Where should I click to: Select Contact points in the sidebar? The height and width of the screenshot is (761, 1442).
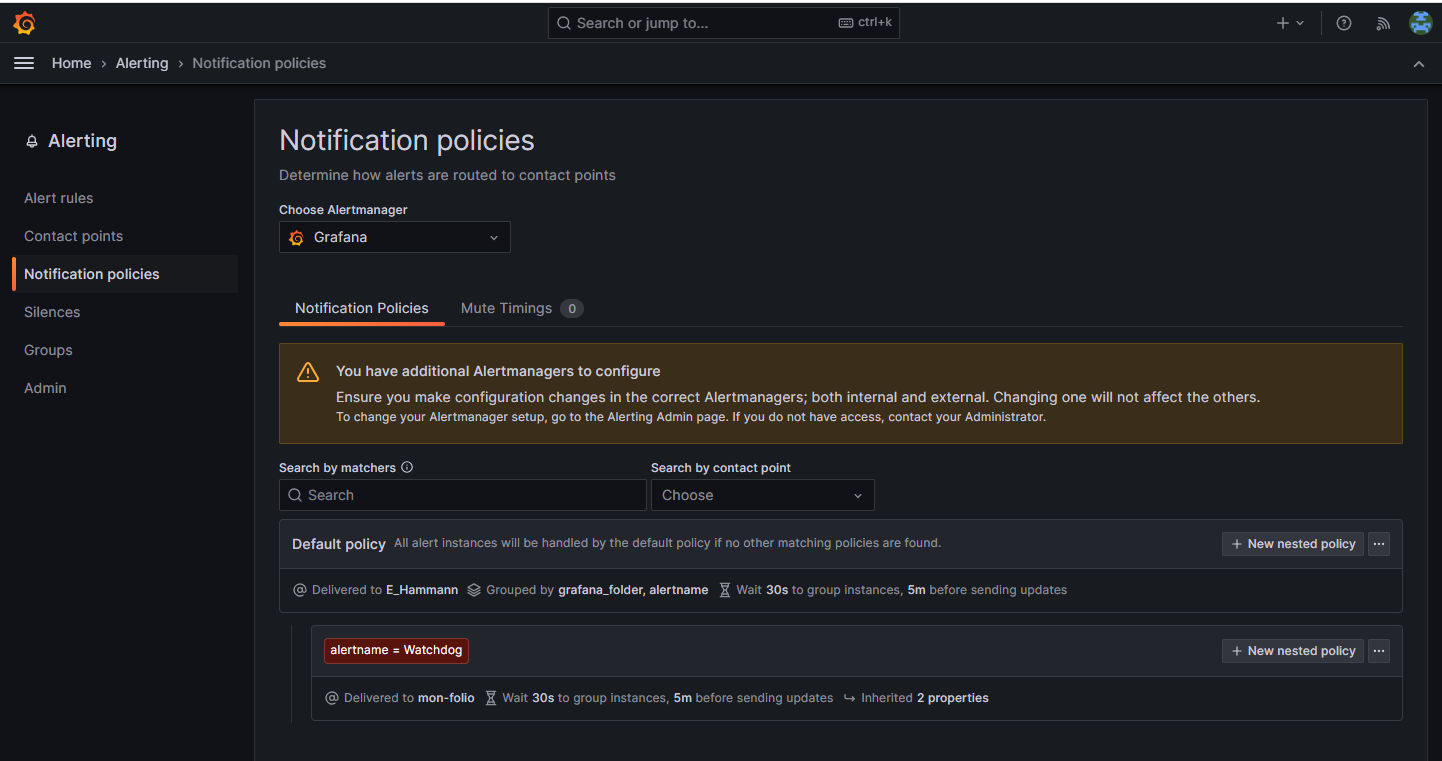click(73, 236)
